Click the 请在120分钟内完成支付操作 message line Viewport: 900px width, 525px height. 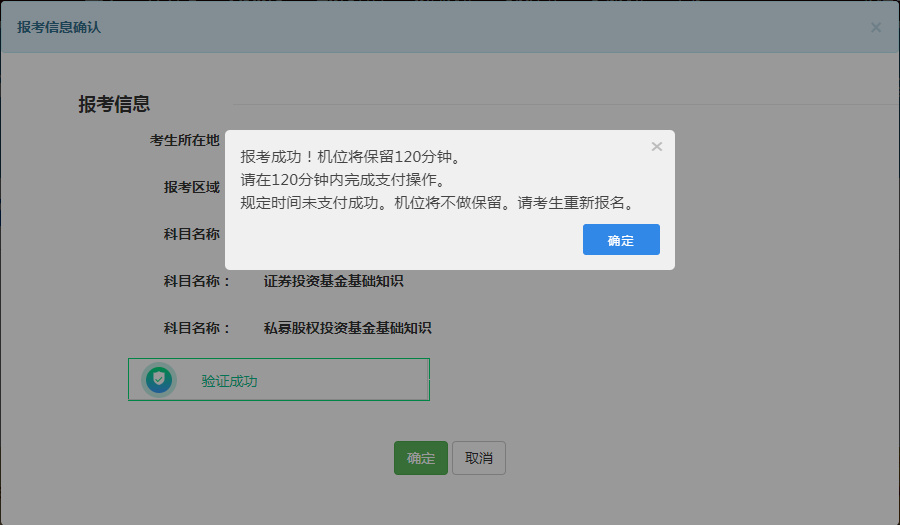point(343,180)
